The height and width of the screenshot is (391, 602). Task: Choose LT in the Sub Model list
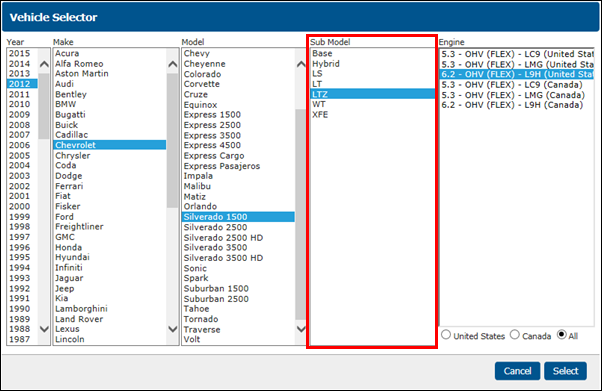point(372,84)
